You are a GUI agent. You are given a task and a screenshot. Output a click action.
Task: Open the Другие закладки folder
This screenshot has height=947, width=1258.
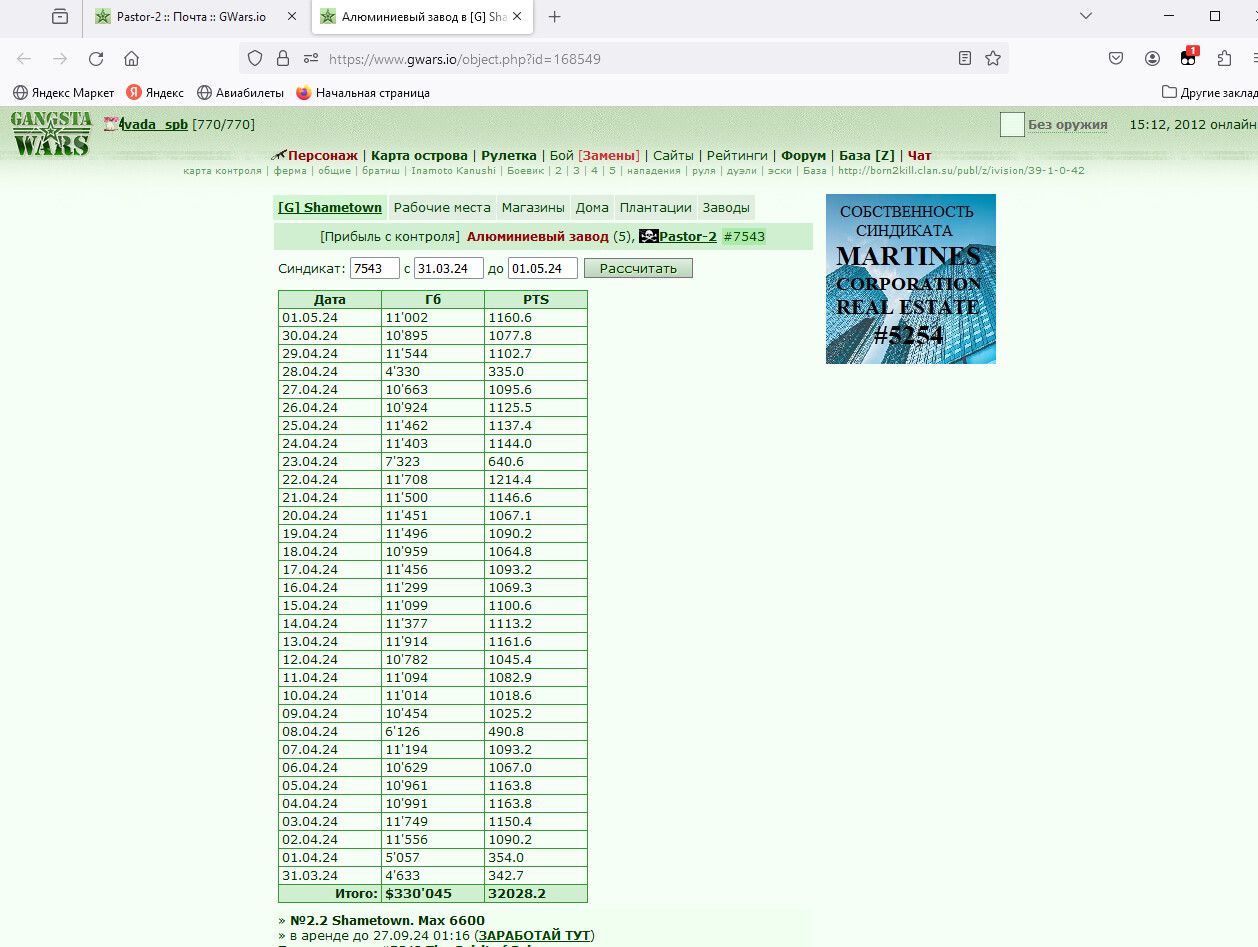point(1210,92)
